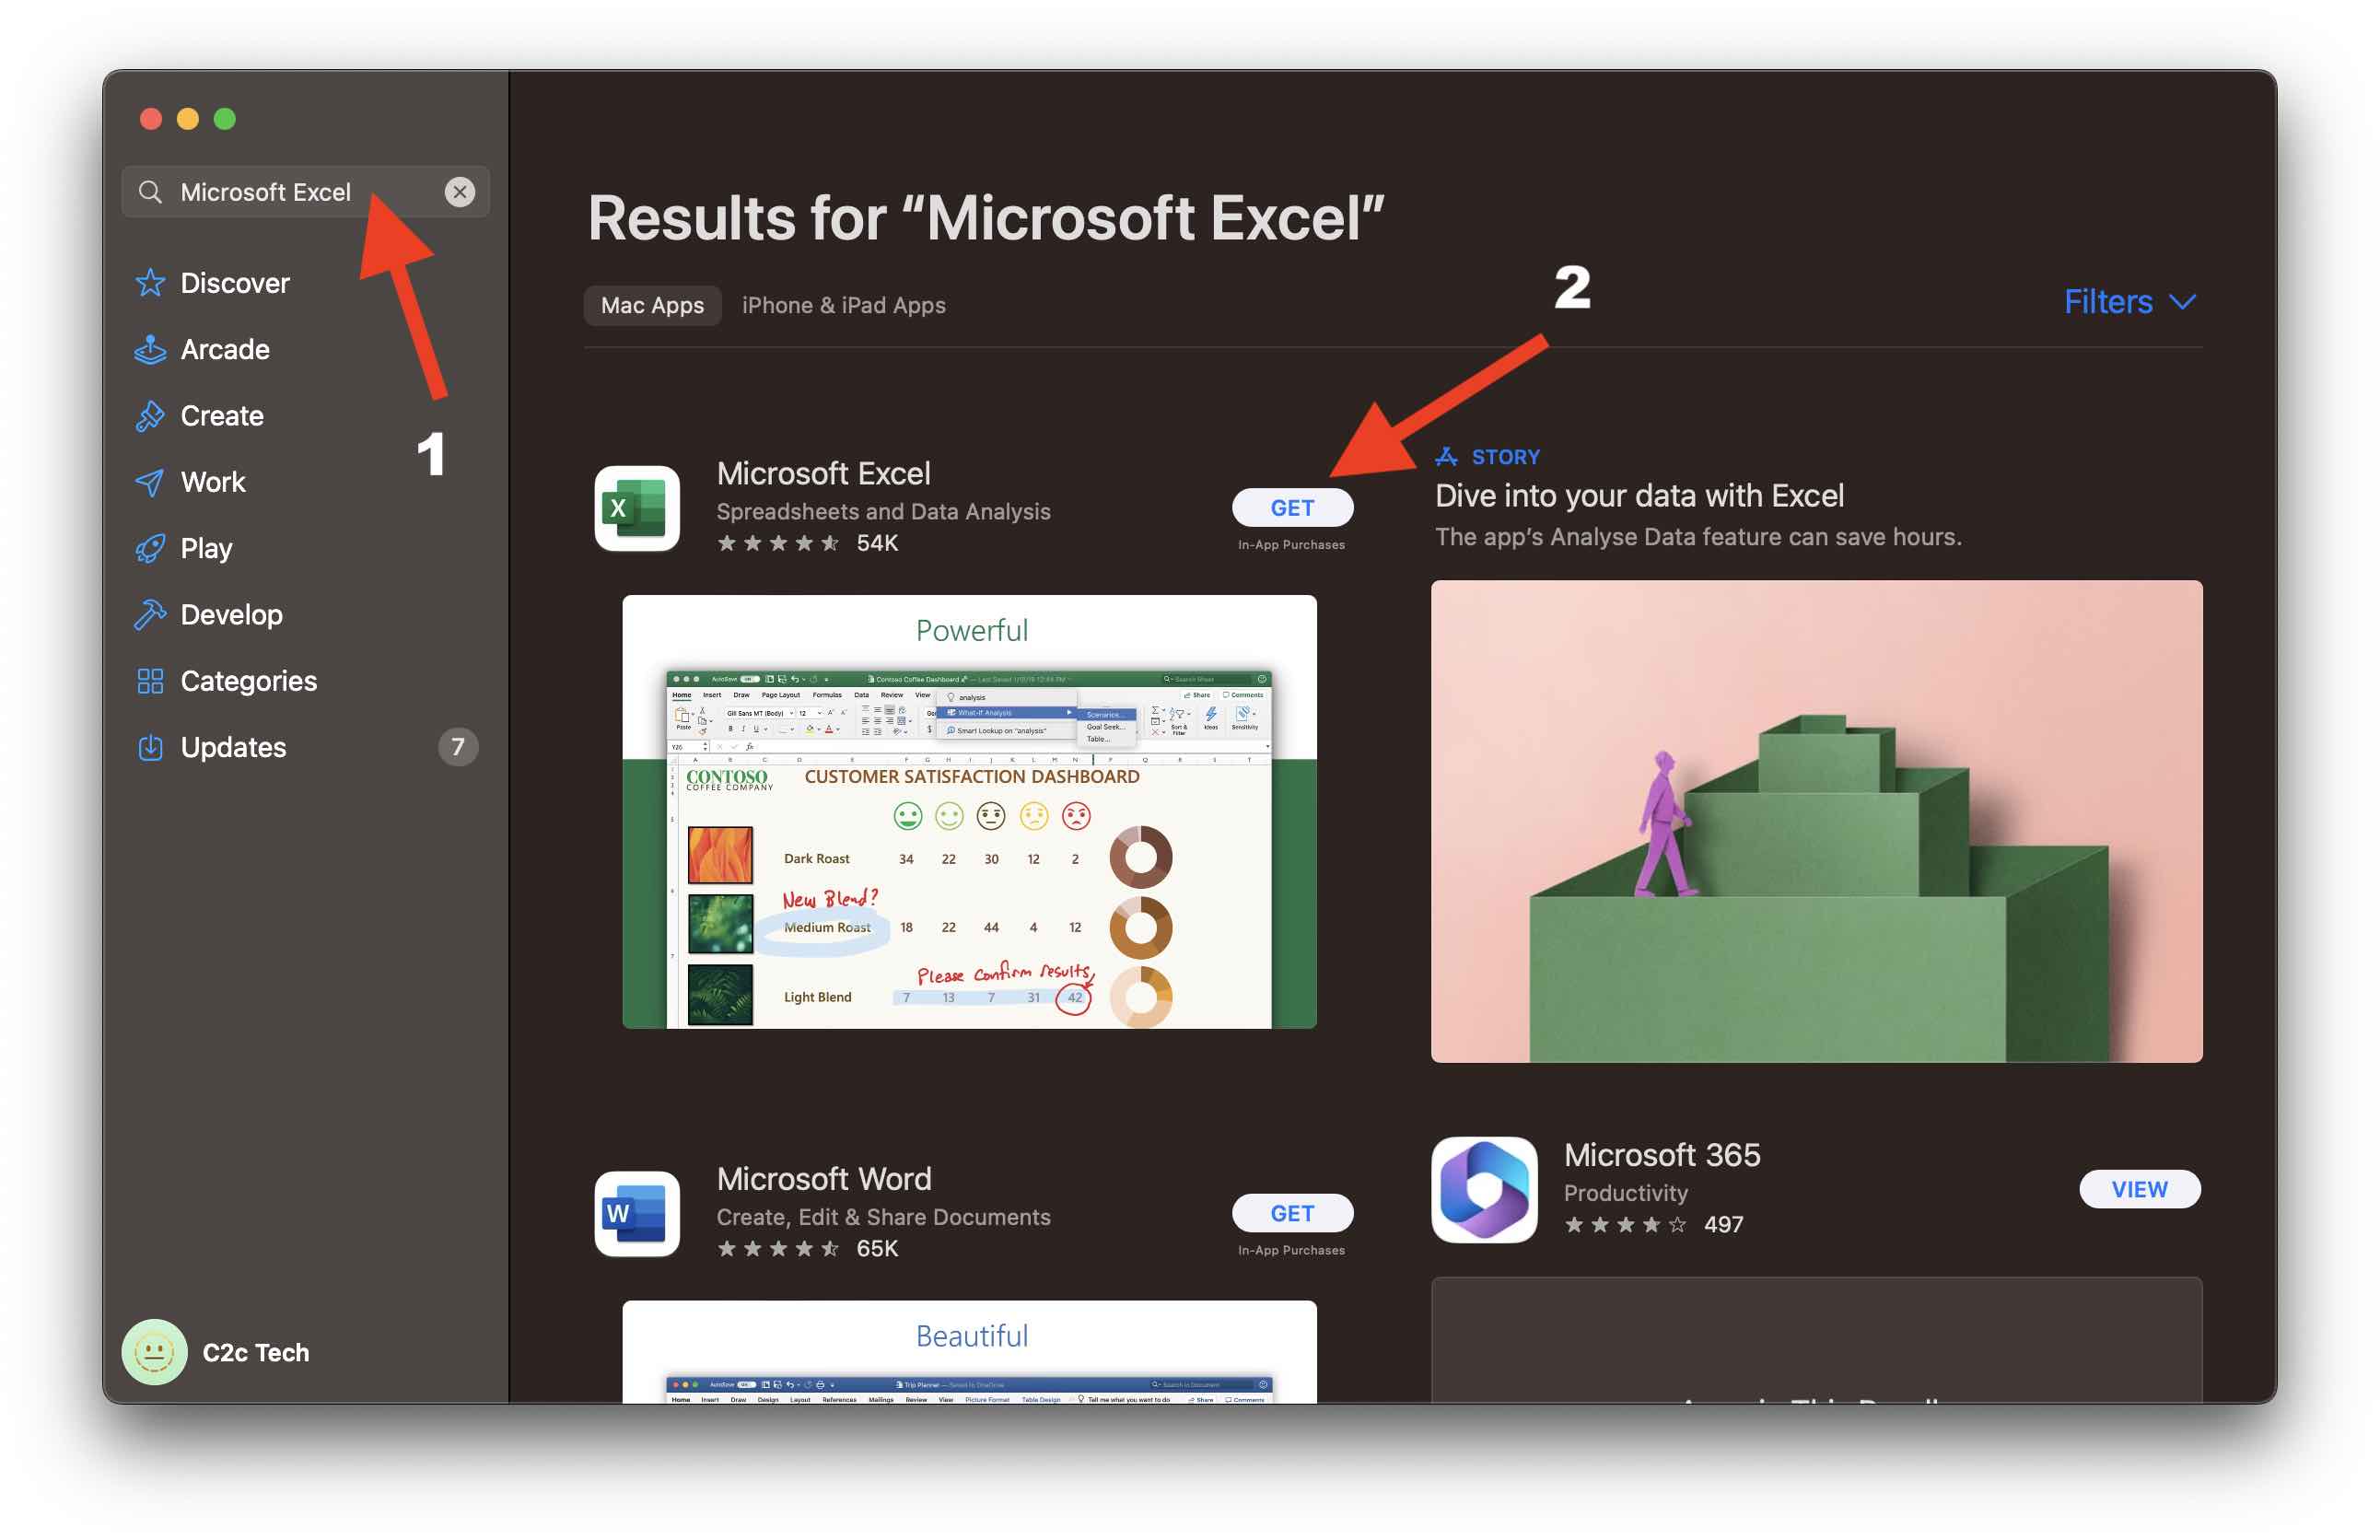Go to the Work section

coord(212,481)
